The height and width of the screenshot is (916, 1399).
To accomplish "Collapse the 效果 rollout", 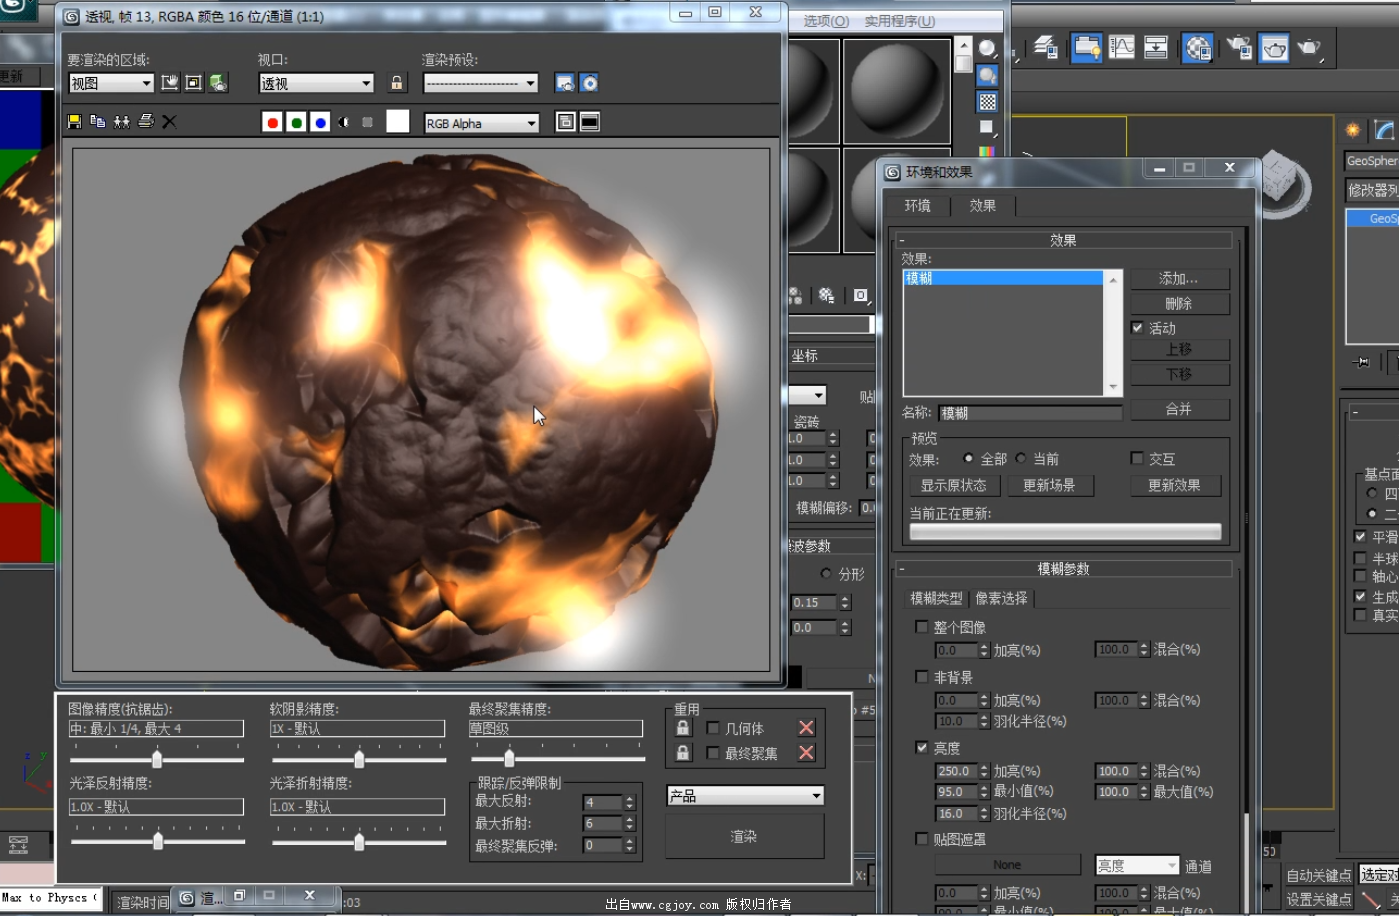I will click(x=1064, y=240).
